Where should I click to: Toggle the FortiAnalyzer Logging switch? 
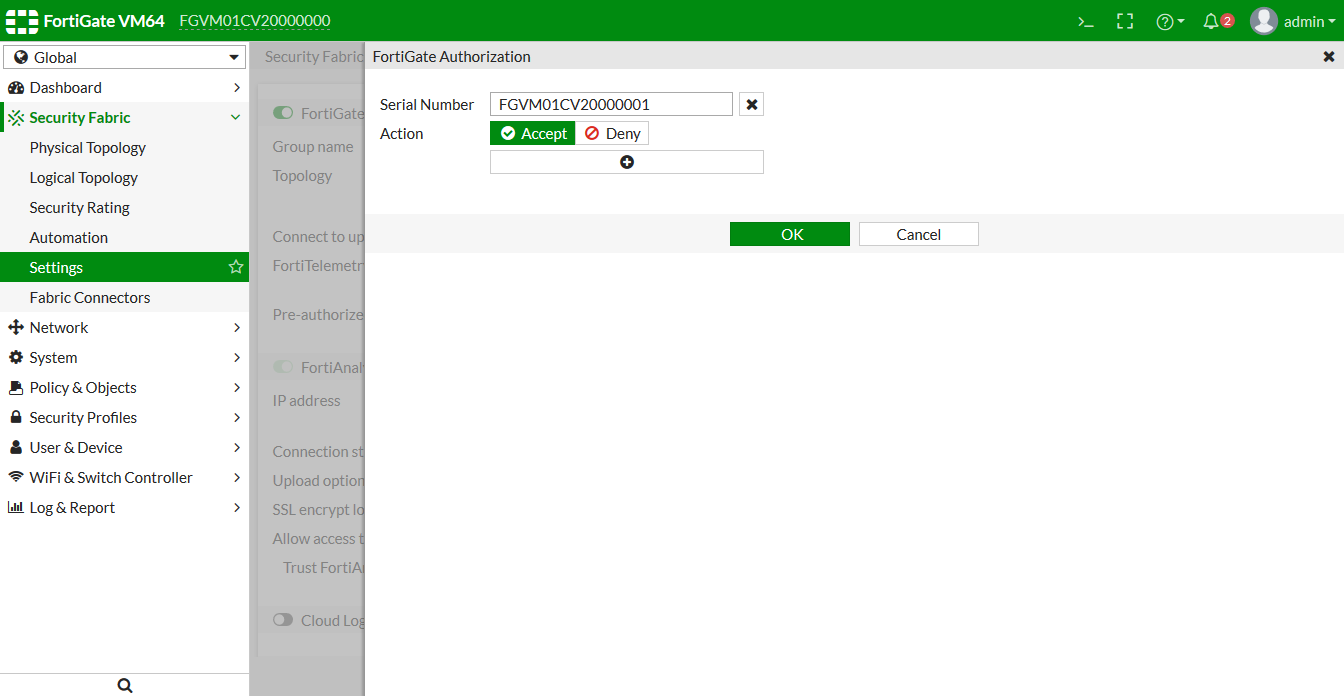[283, 367]
